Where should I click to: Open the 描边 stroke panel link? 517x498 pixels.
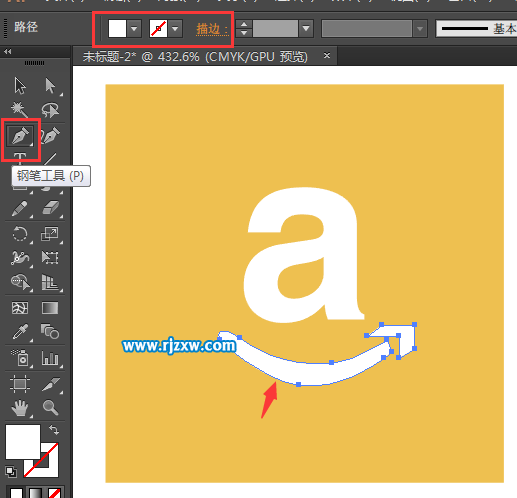click(212, 29)
